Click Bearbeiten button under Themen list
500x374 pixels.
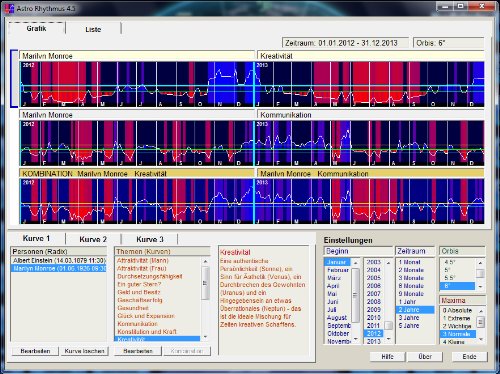click(138, 351)
